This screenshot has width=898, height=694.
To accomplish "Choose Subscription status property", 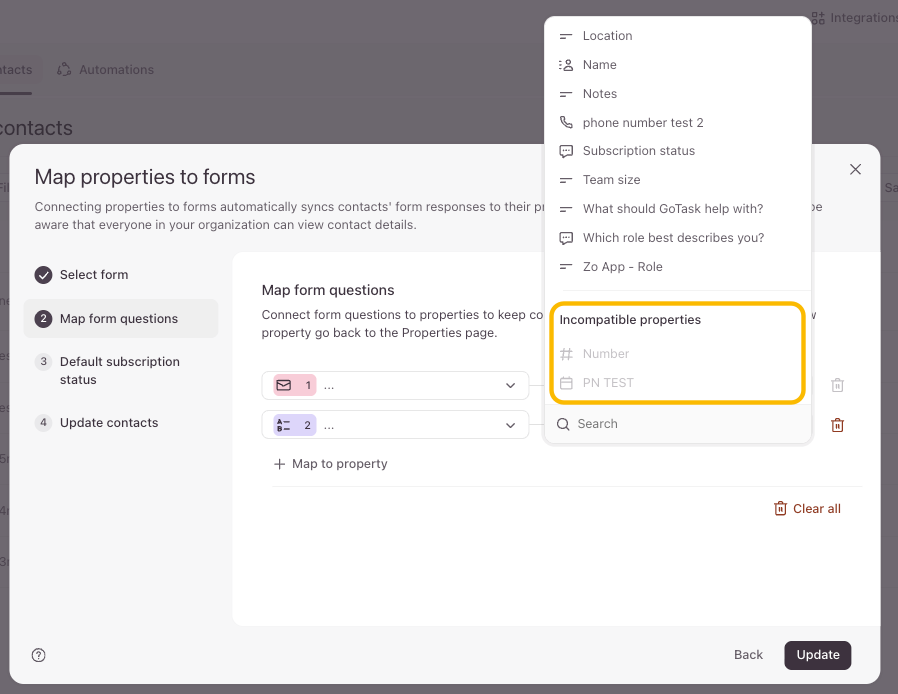I will 638,151.
